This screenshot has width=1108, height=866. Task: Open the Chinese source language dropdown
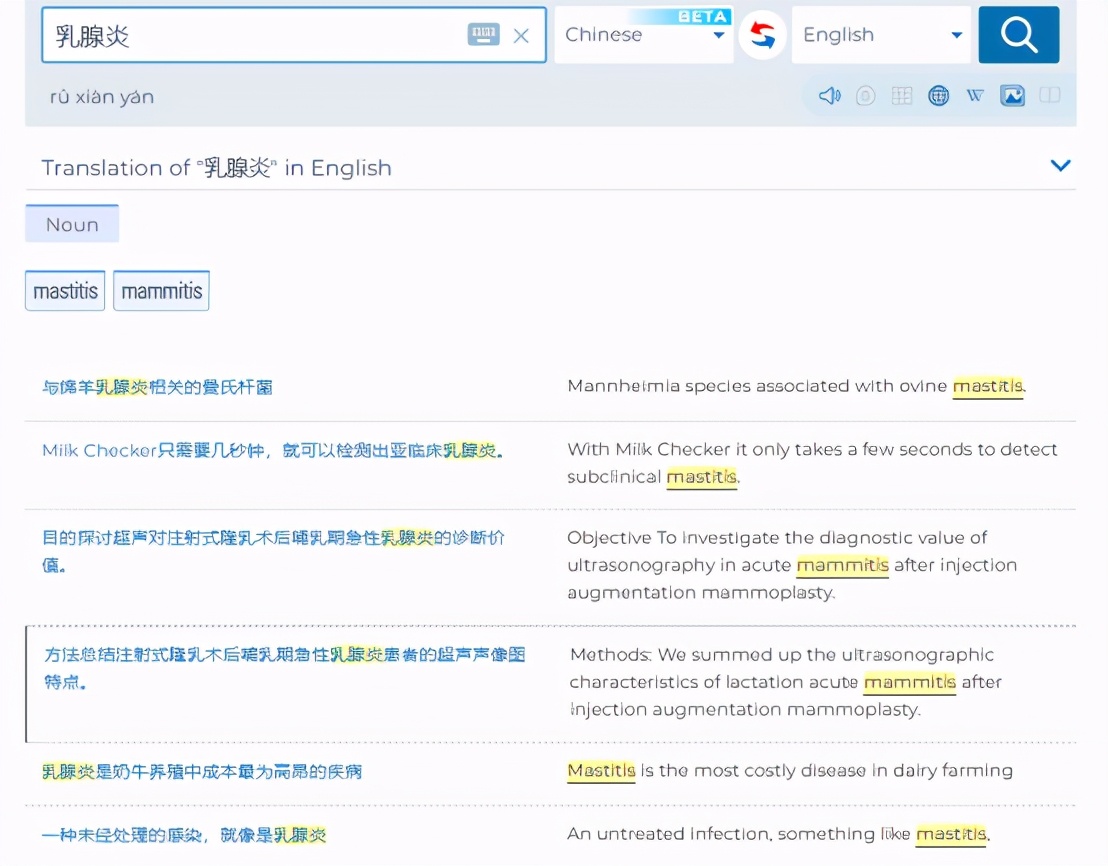(643, 35)
